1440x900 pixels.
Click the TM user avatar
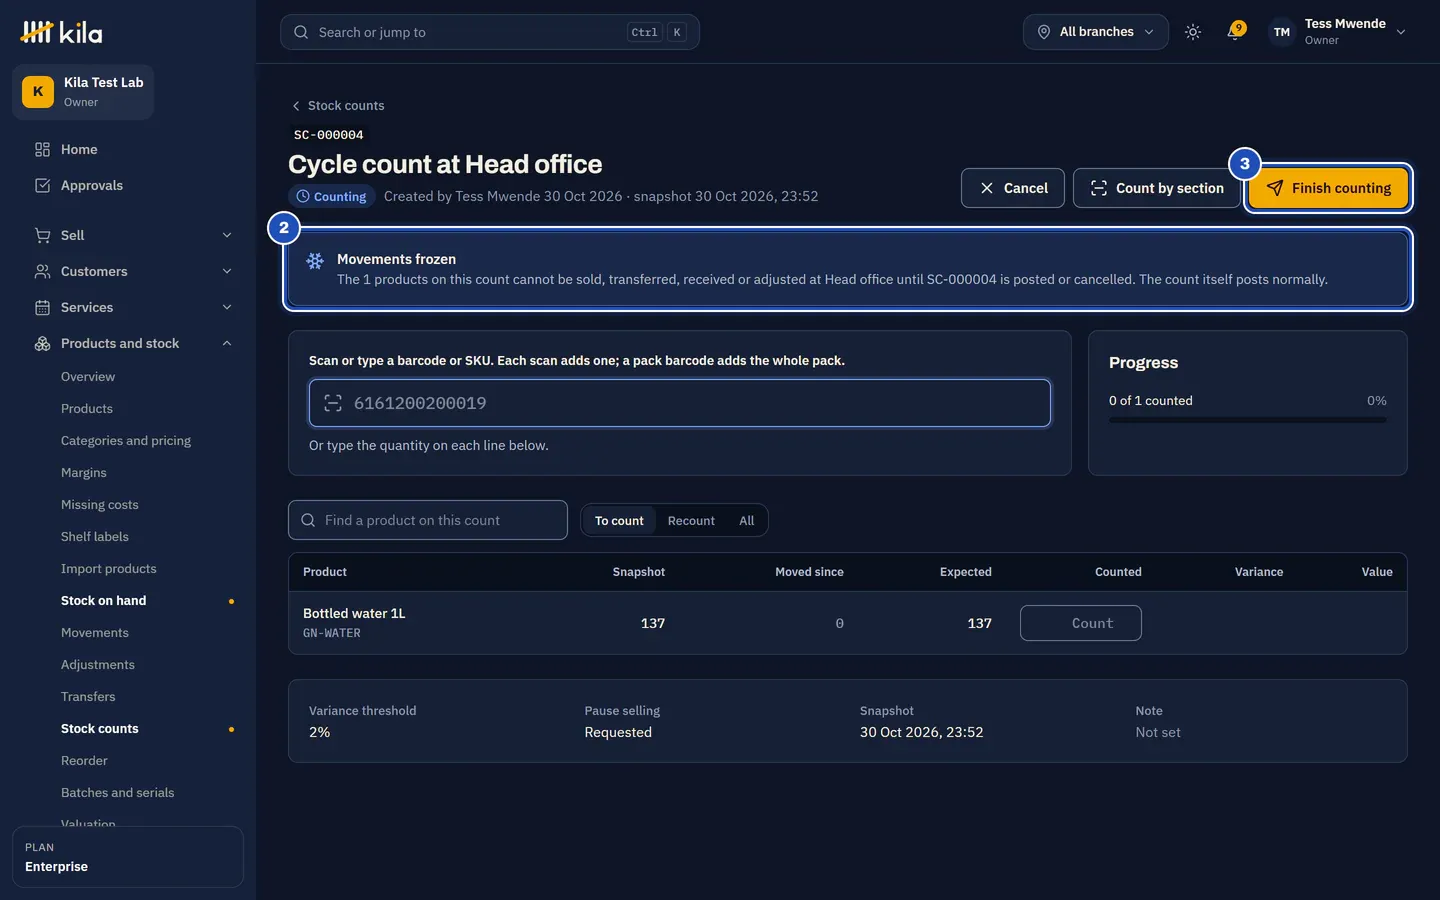1282,32
